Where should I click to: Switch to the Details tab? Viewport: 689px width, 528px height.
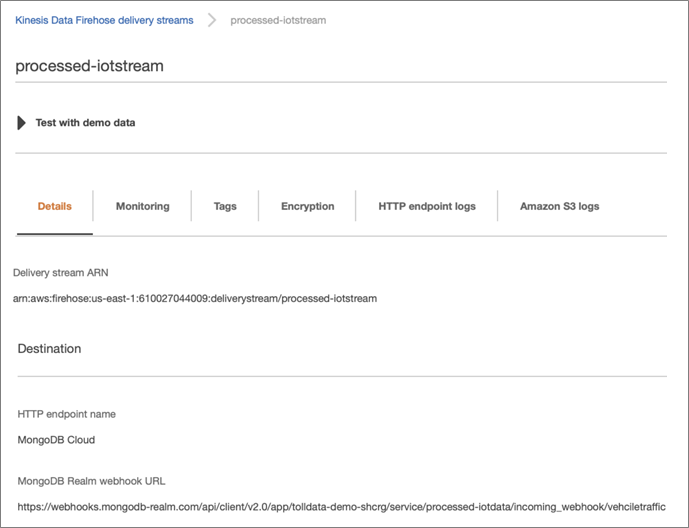tap(54, 206)
